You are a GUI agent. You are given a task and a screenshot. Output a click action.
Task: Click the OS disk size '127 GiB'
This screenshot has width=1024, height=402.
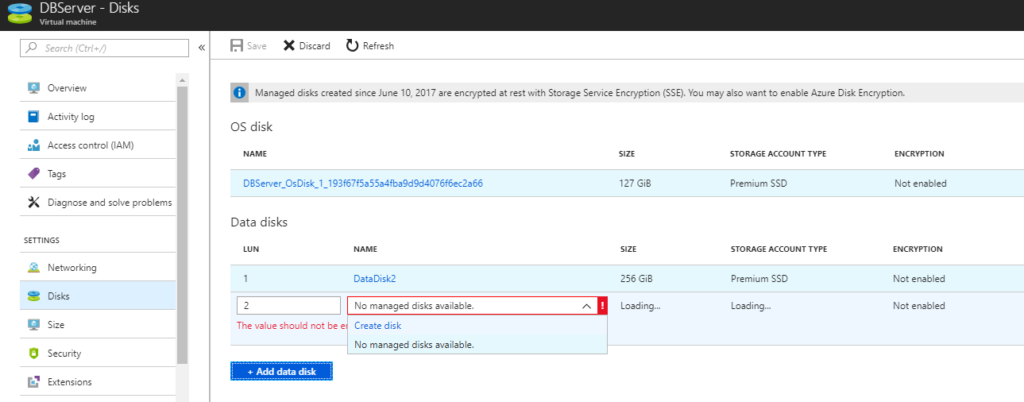(635, 183)
